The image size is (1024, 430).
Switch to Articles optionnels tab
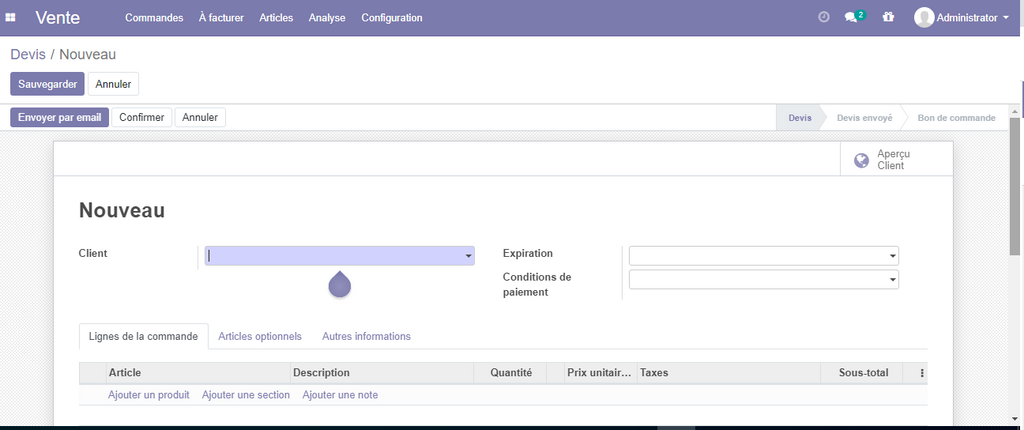(x=260, y=337)
